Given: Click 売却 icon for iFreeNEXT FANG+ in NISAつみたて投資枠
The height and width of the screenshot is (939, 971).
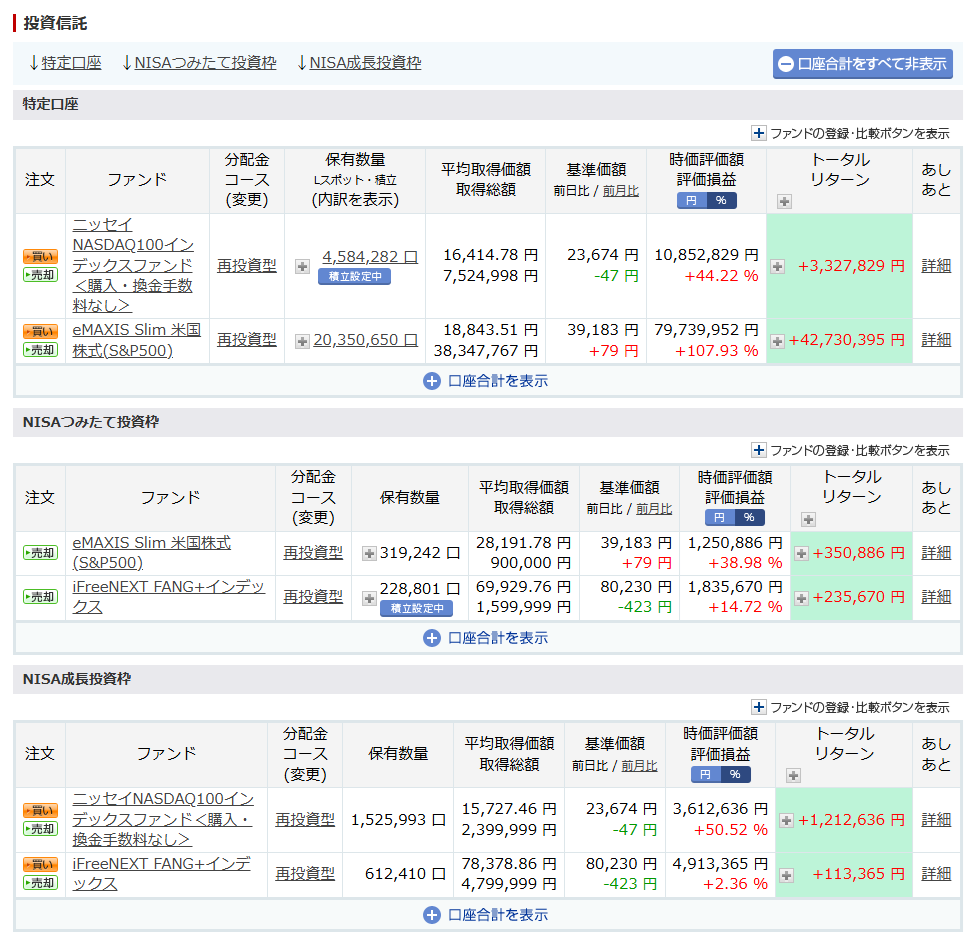Looking at the screenshot, I should [40, 597].
